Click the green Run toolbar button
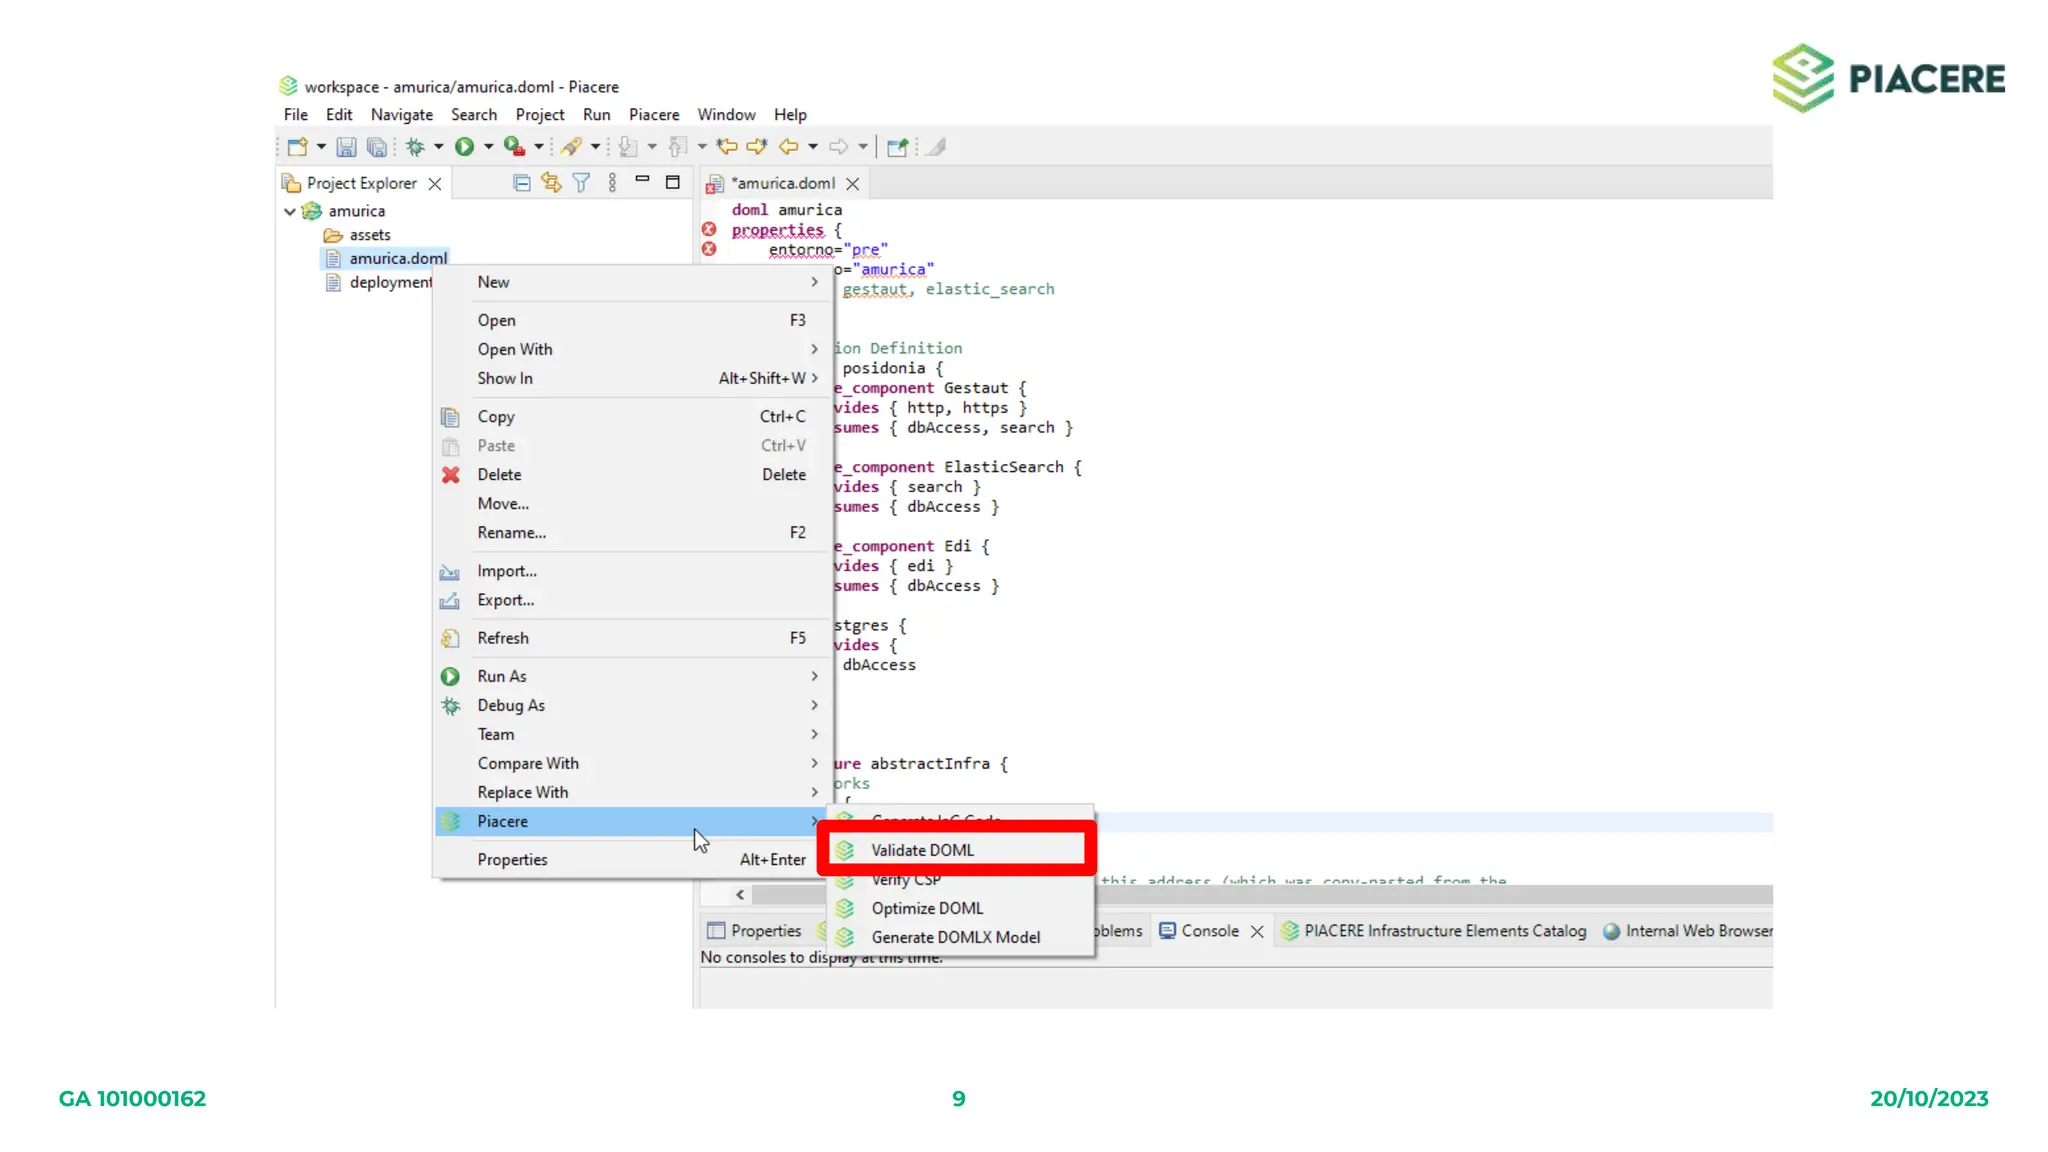 coord(464,147)
